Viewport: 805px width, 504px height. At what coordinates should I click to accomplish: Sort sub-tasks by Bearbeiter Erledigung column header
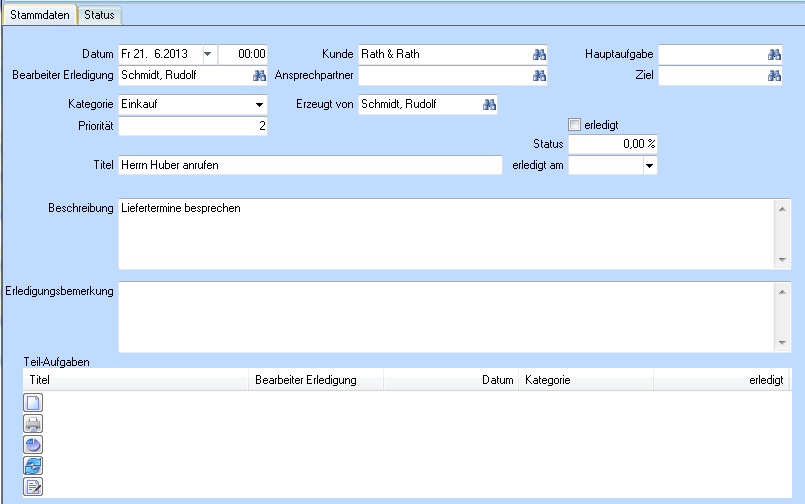(x=306, y=380)
